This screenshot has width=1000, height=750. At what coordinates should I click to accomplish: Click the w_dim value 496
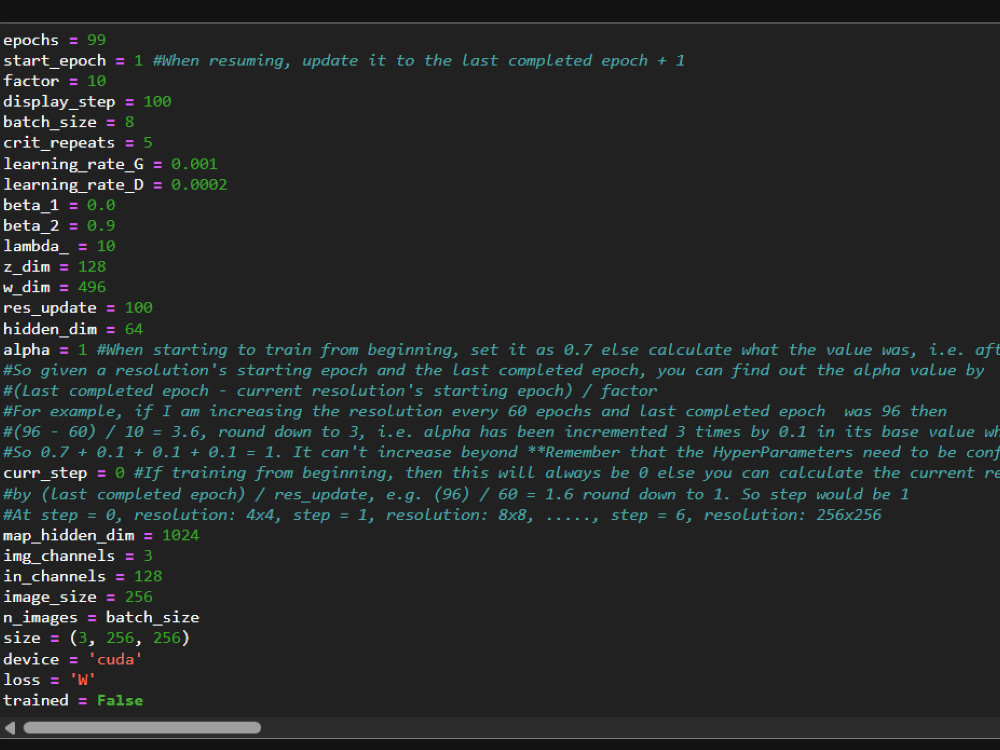click(x=92, y=287)
